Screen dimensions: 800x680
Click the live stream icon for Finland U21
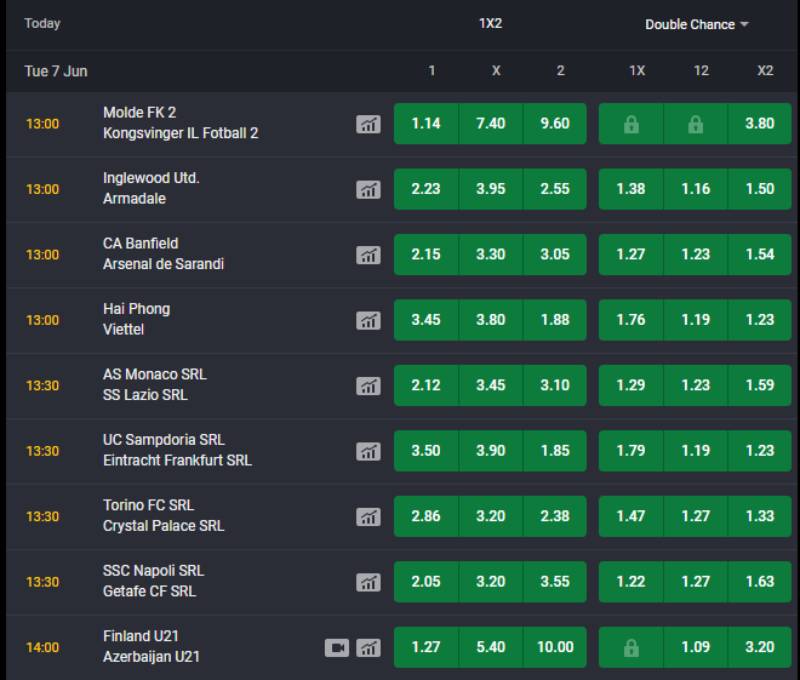(339, 647)
